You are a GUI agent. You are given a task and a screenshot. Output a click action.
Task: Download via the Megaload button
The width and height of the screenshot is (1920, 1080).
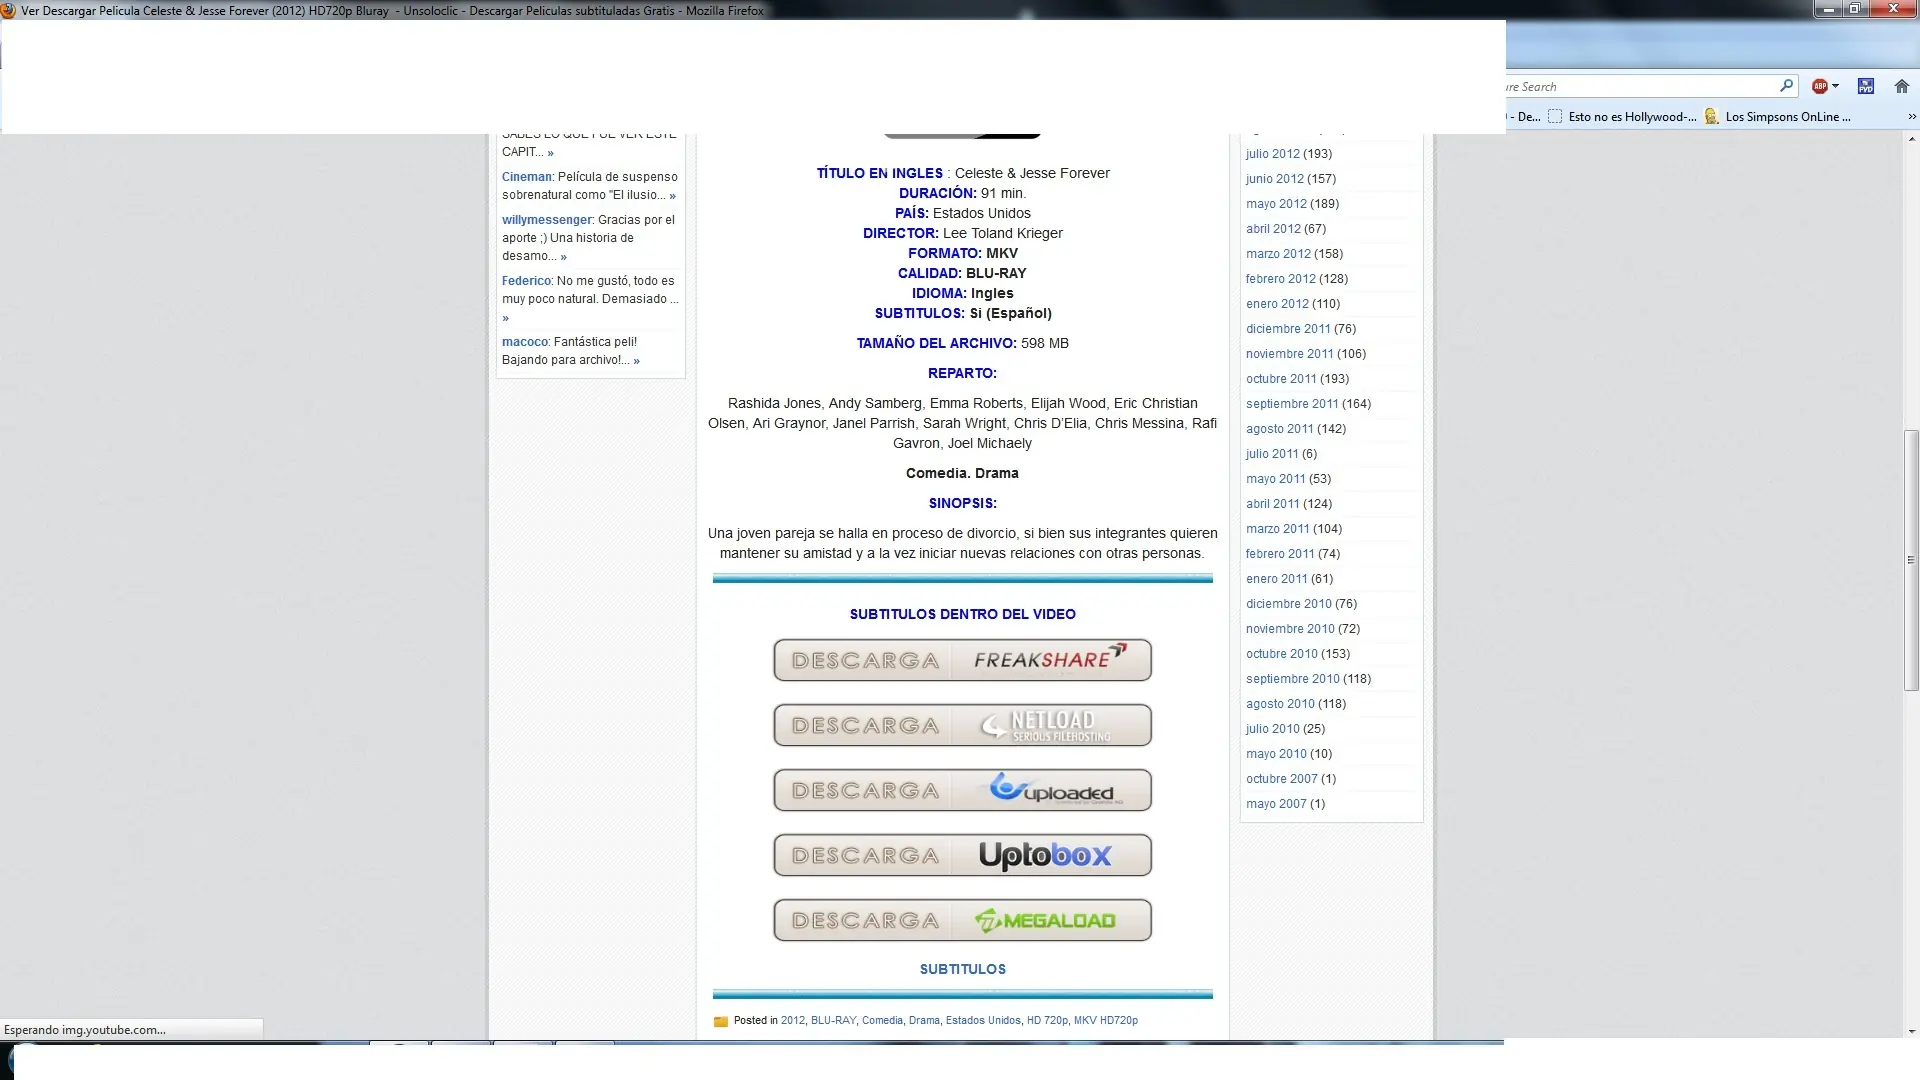point(962,920)
